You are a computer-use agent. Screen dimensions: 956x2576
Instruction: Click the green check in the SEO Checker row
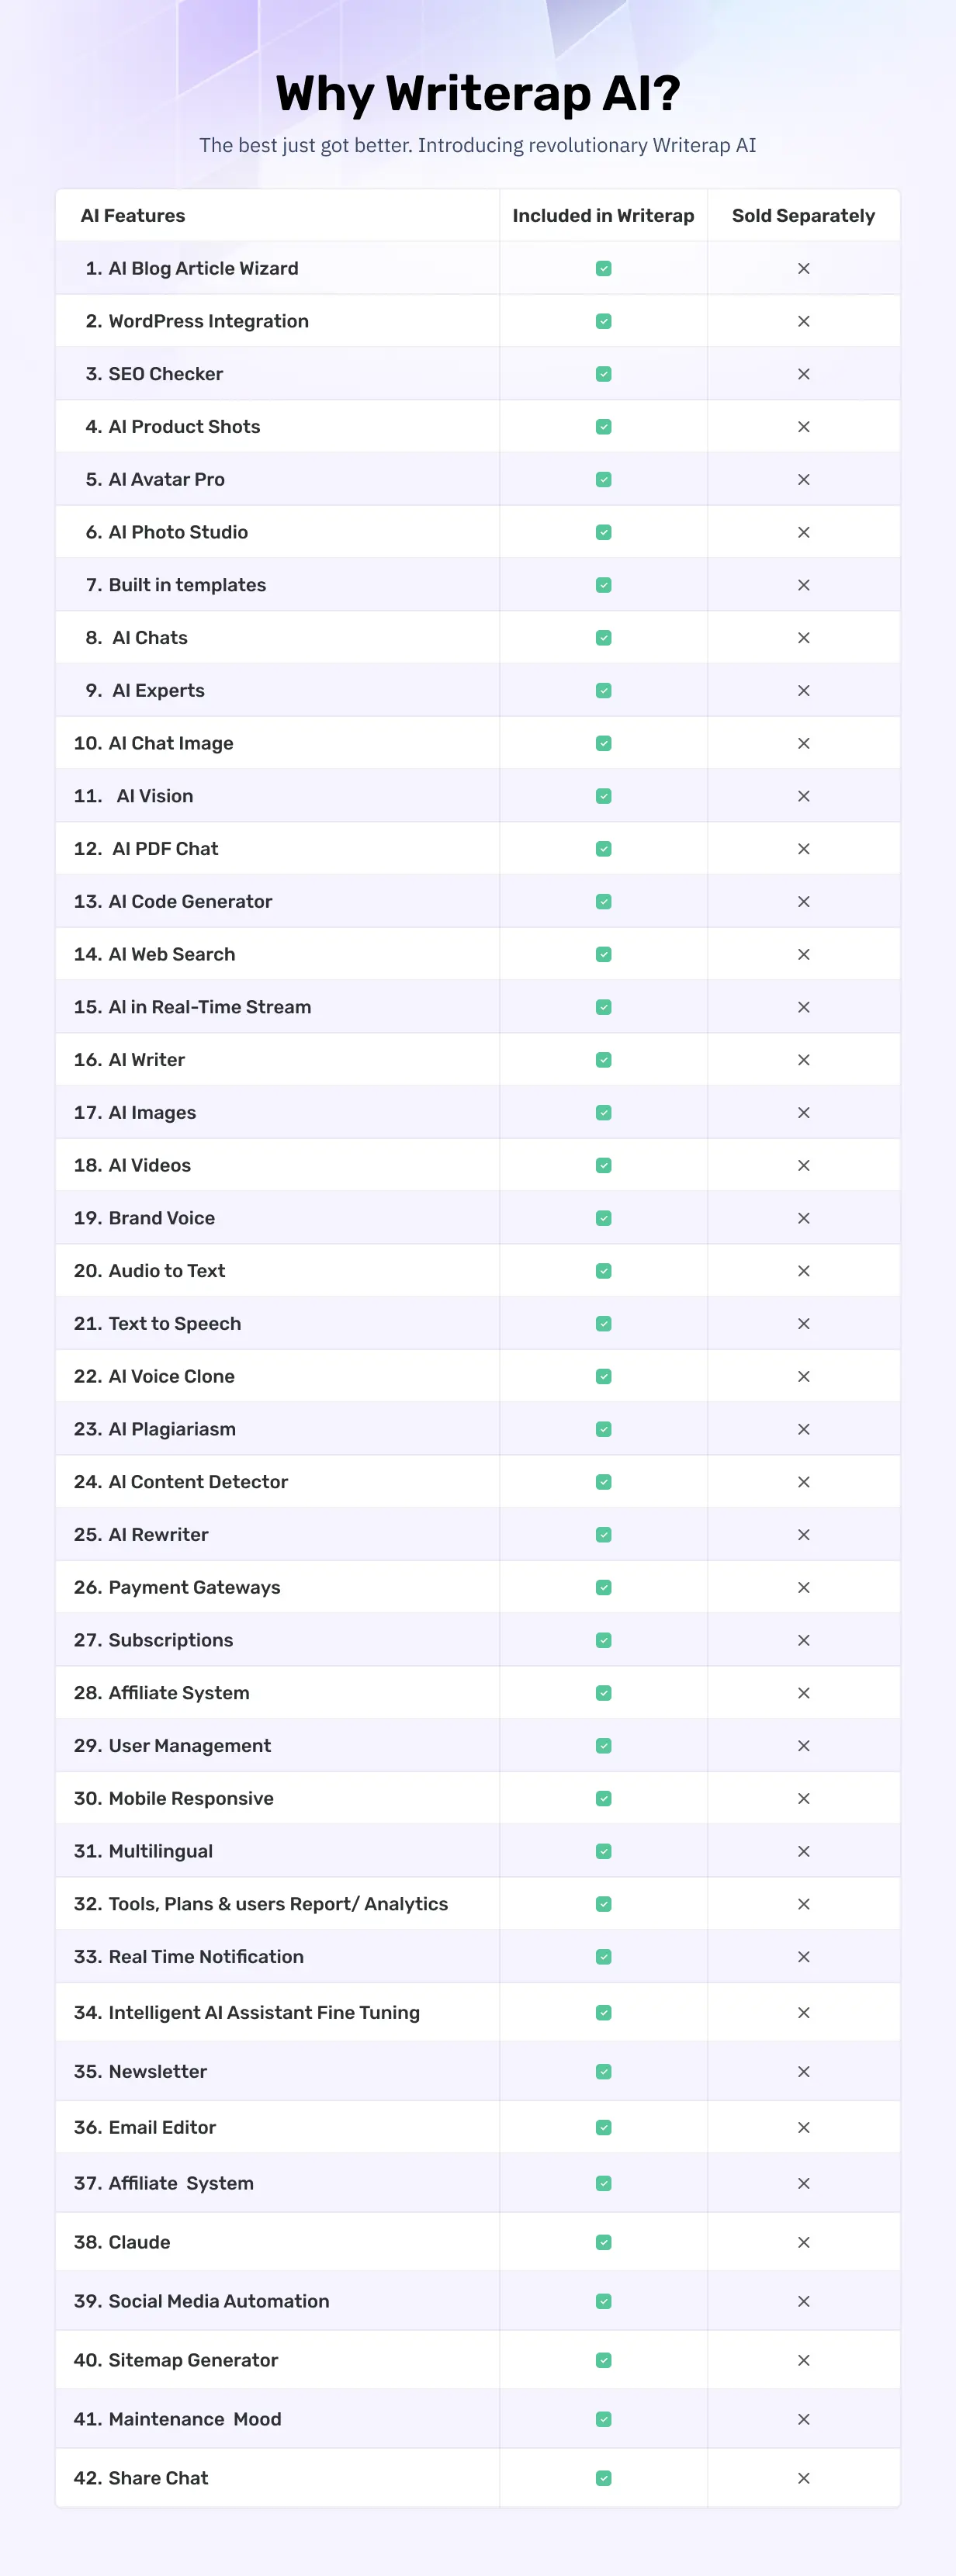603,374
